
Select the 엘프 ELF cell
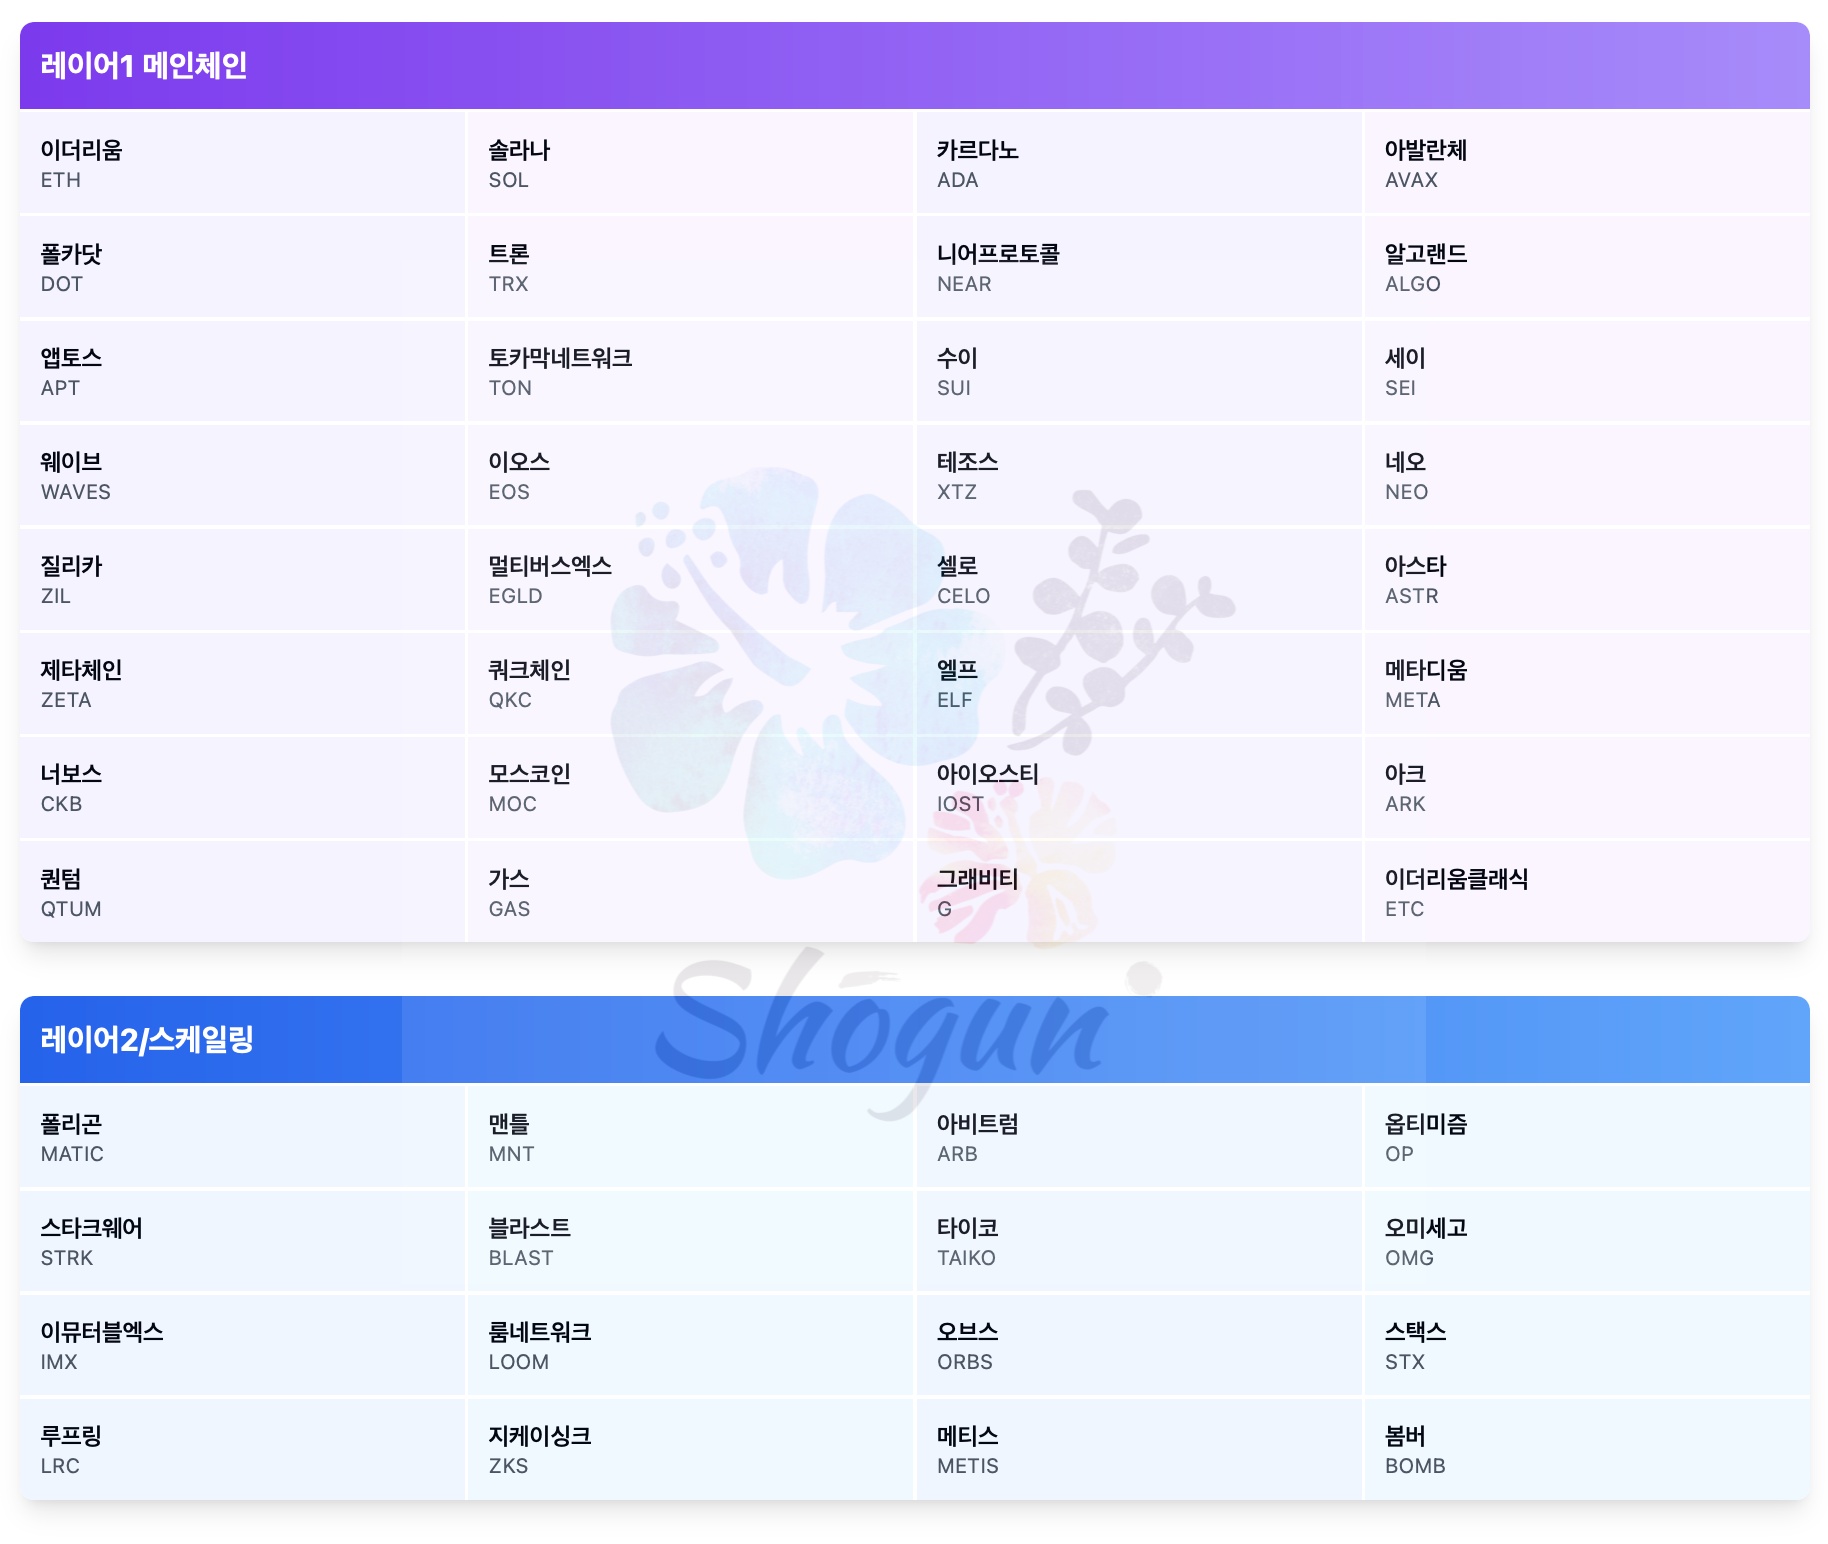point(1138,683)
